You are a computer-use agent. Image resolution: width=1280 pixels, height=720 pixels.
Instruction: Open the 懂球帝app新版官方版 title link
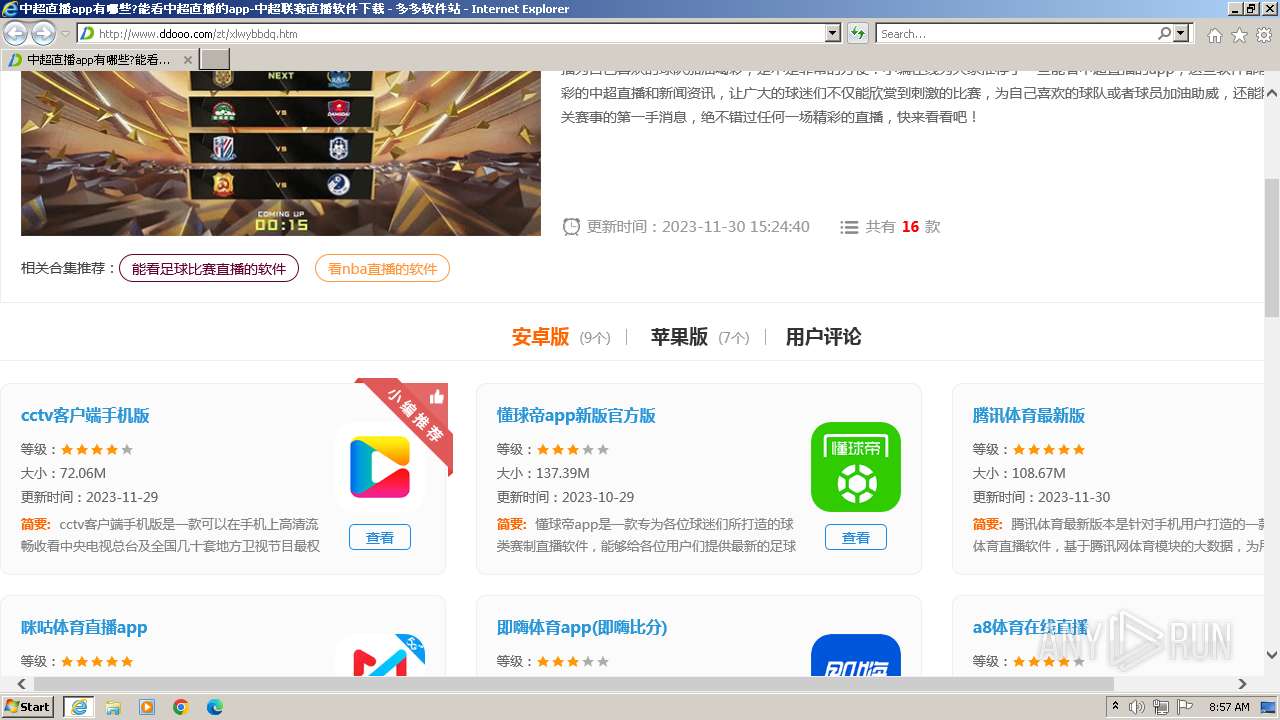coord(576,416)
